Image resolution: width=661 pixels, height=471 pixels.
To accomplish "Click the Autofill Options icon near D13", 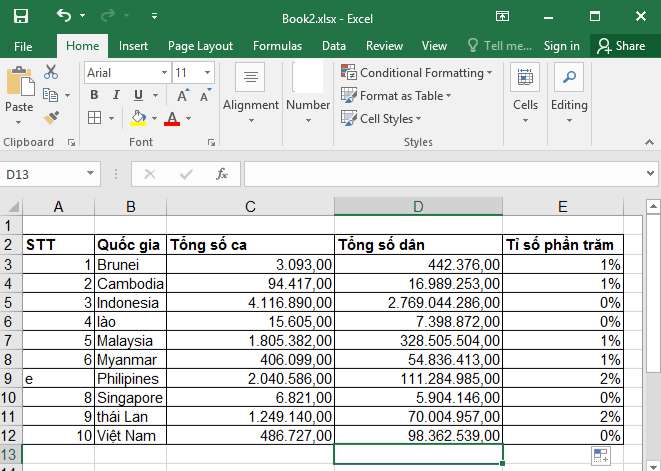I will pyautogui.click(x=600, y=456).
